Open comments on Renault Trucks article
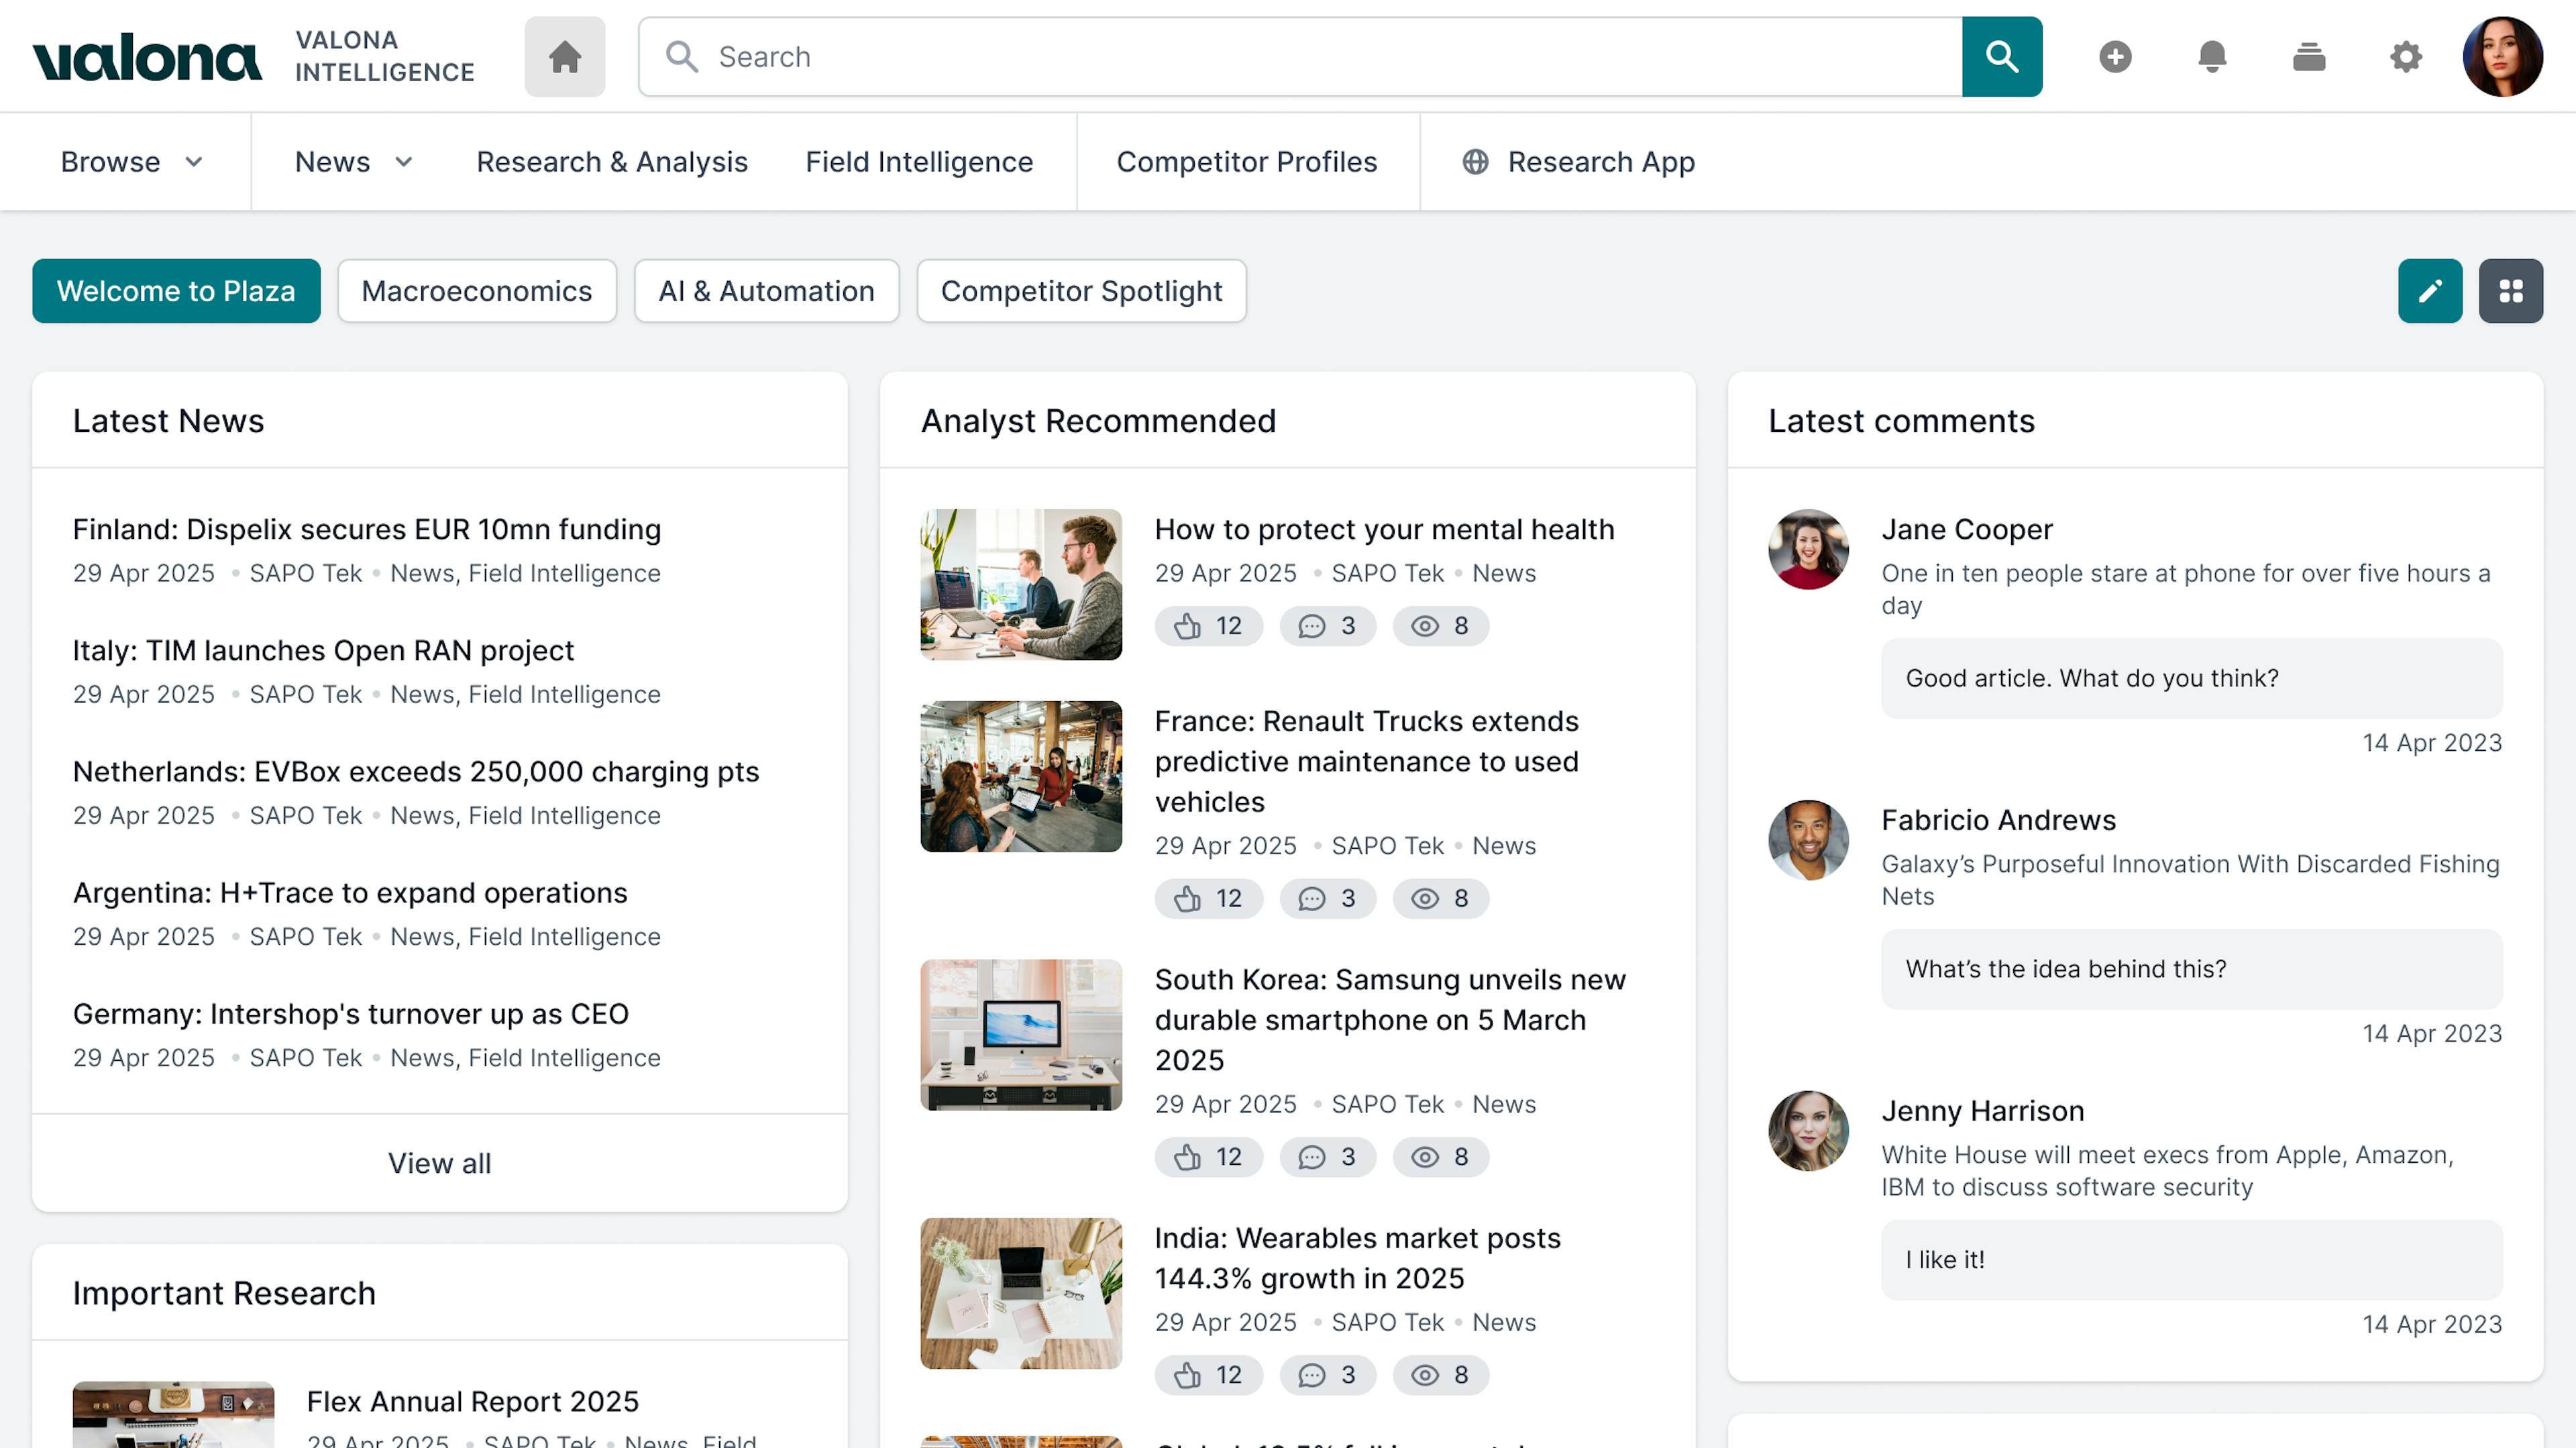Screen dimensions: 2576x1448 click(x=1327, y=898)
